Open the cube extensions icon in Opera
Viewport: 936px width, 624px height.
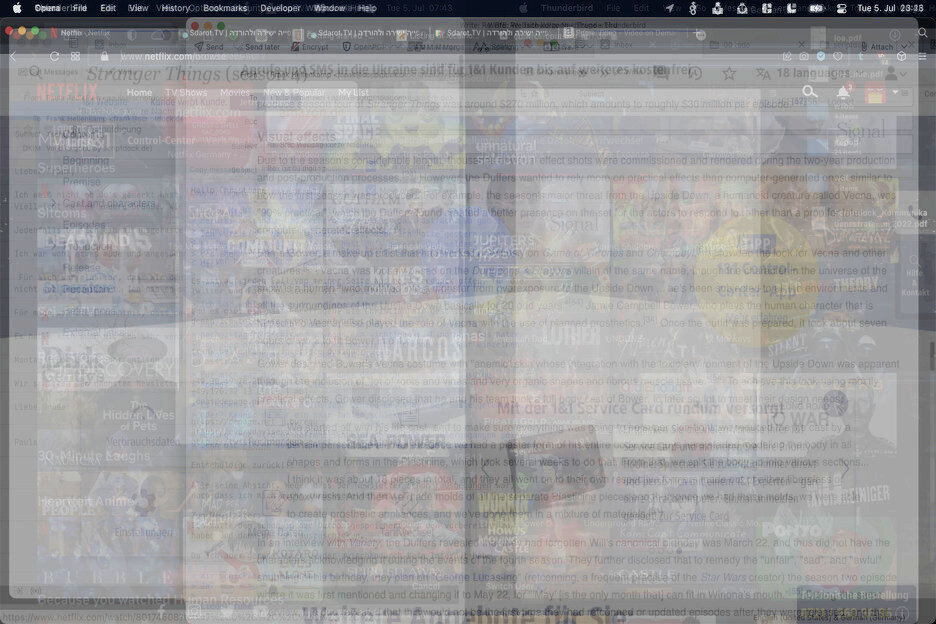[901, 56]
